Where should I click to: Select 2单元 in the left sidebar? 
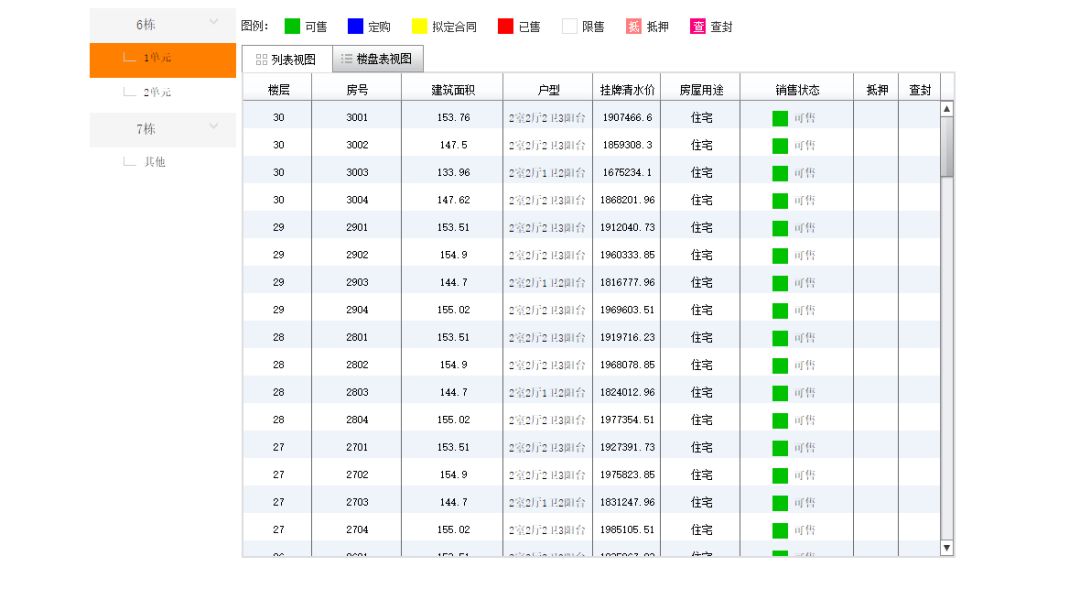[x=160, y=93]
